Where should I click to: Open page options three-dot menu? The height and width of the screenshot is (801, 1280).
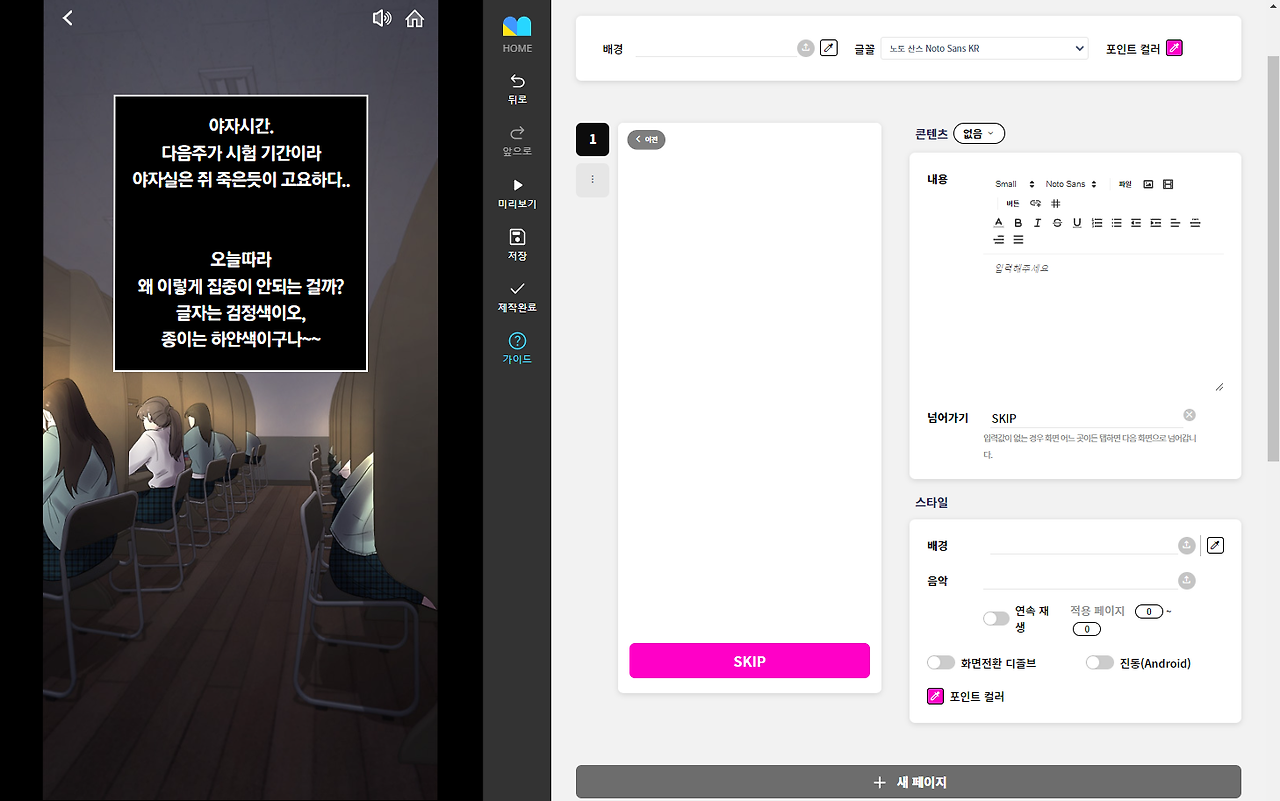point(592,180)
